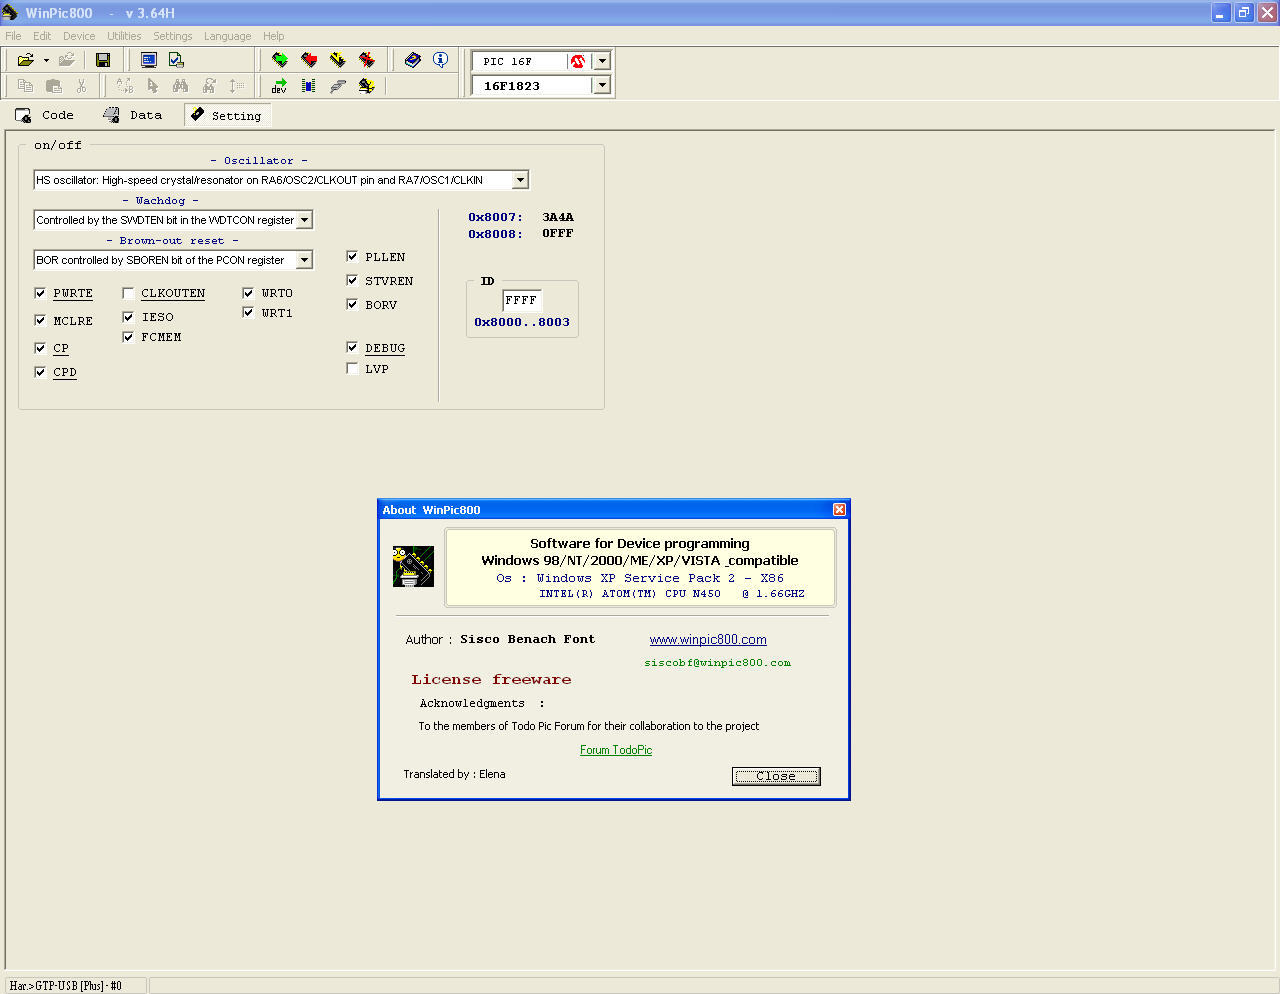Click the copy icon in lower toolbar
Image resolution: width=1280 pixels, height=994 pixels.
pos(26,86)
